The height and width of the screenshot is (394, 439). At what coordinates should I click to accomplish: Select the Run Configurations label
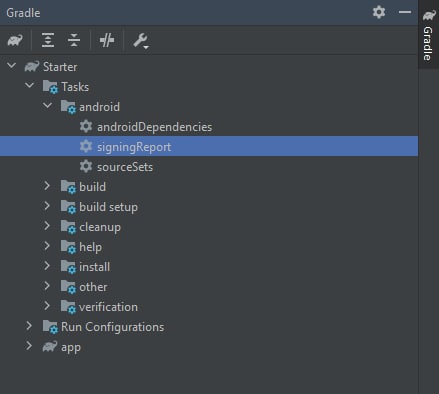point(113,327)
